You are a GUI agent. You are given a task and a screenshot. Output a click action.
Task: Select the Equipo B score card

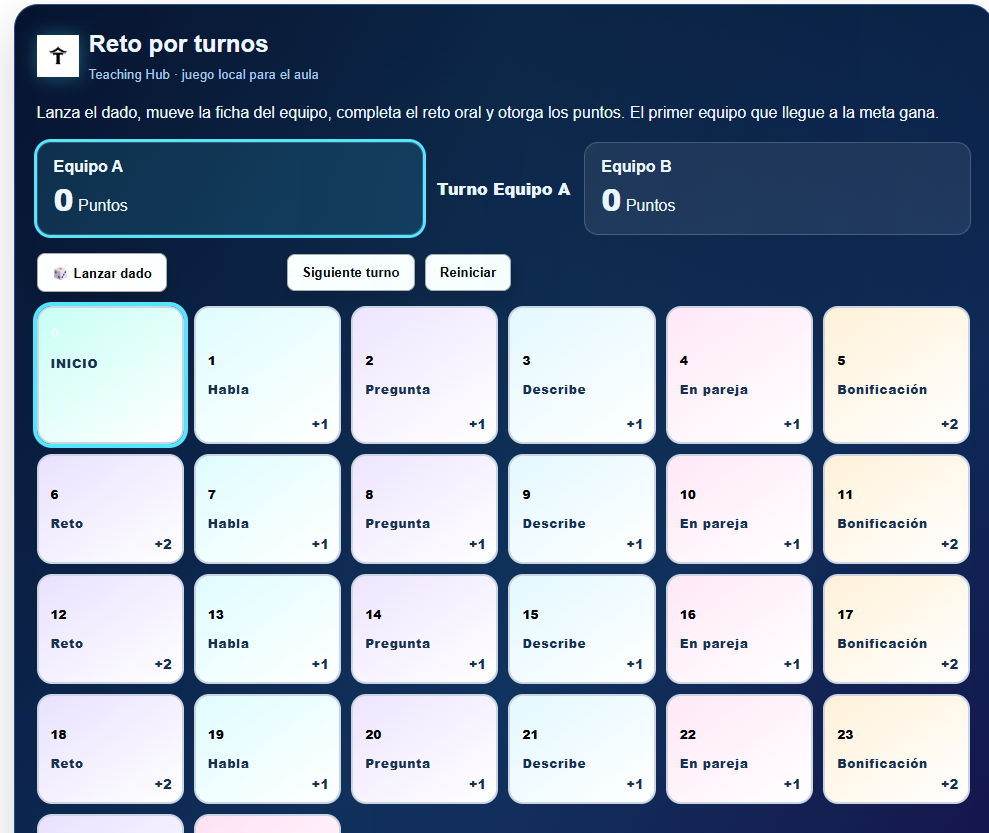[x=777, y=189]
